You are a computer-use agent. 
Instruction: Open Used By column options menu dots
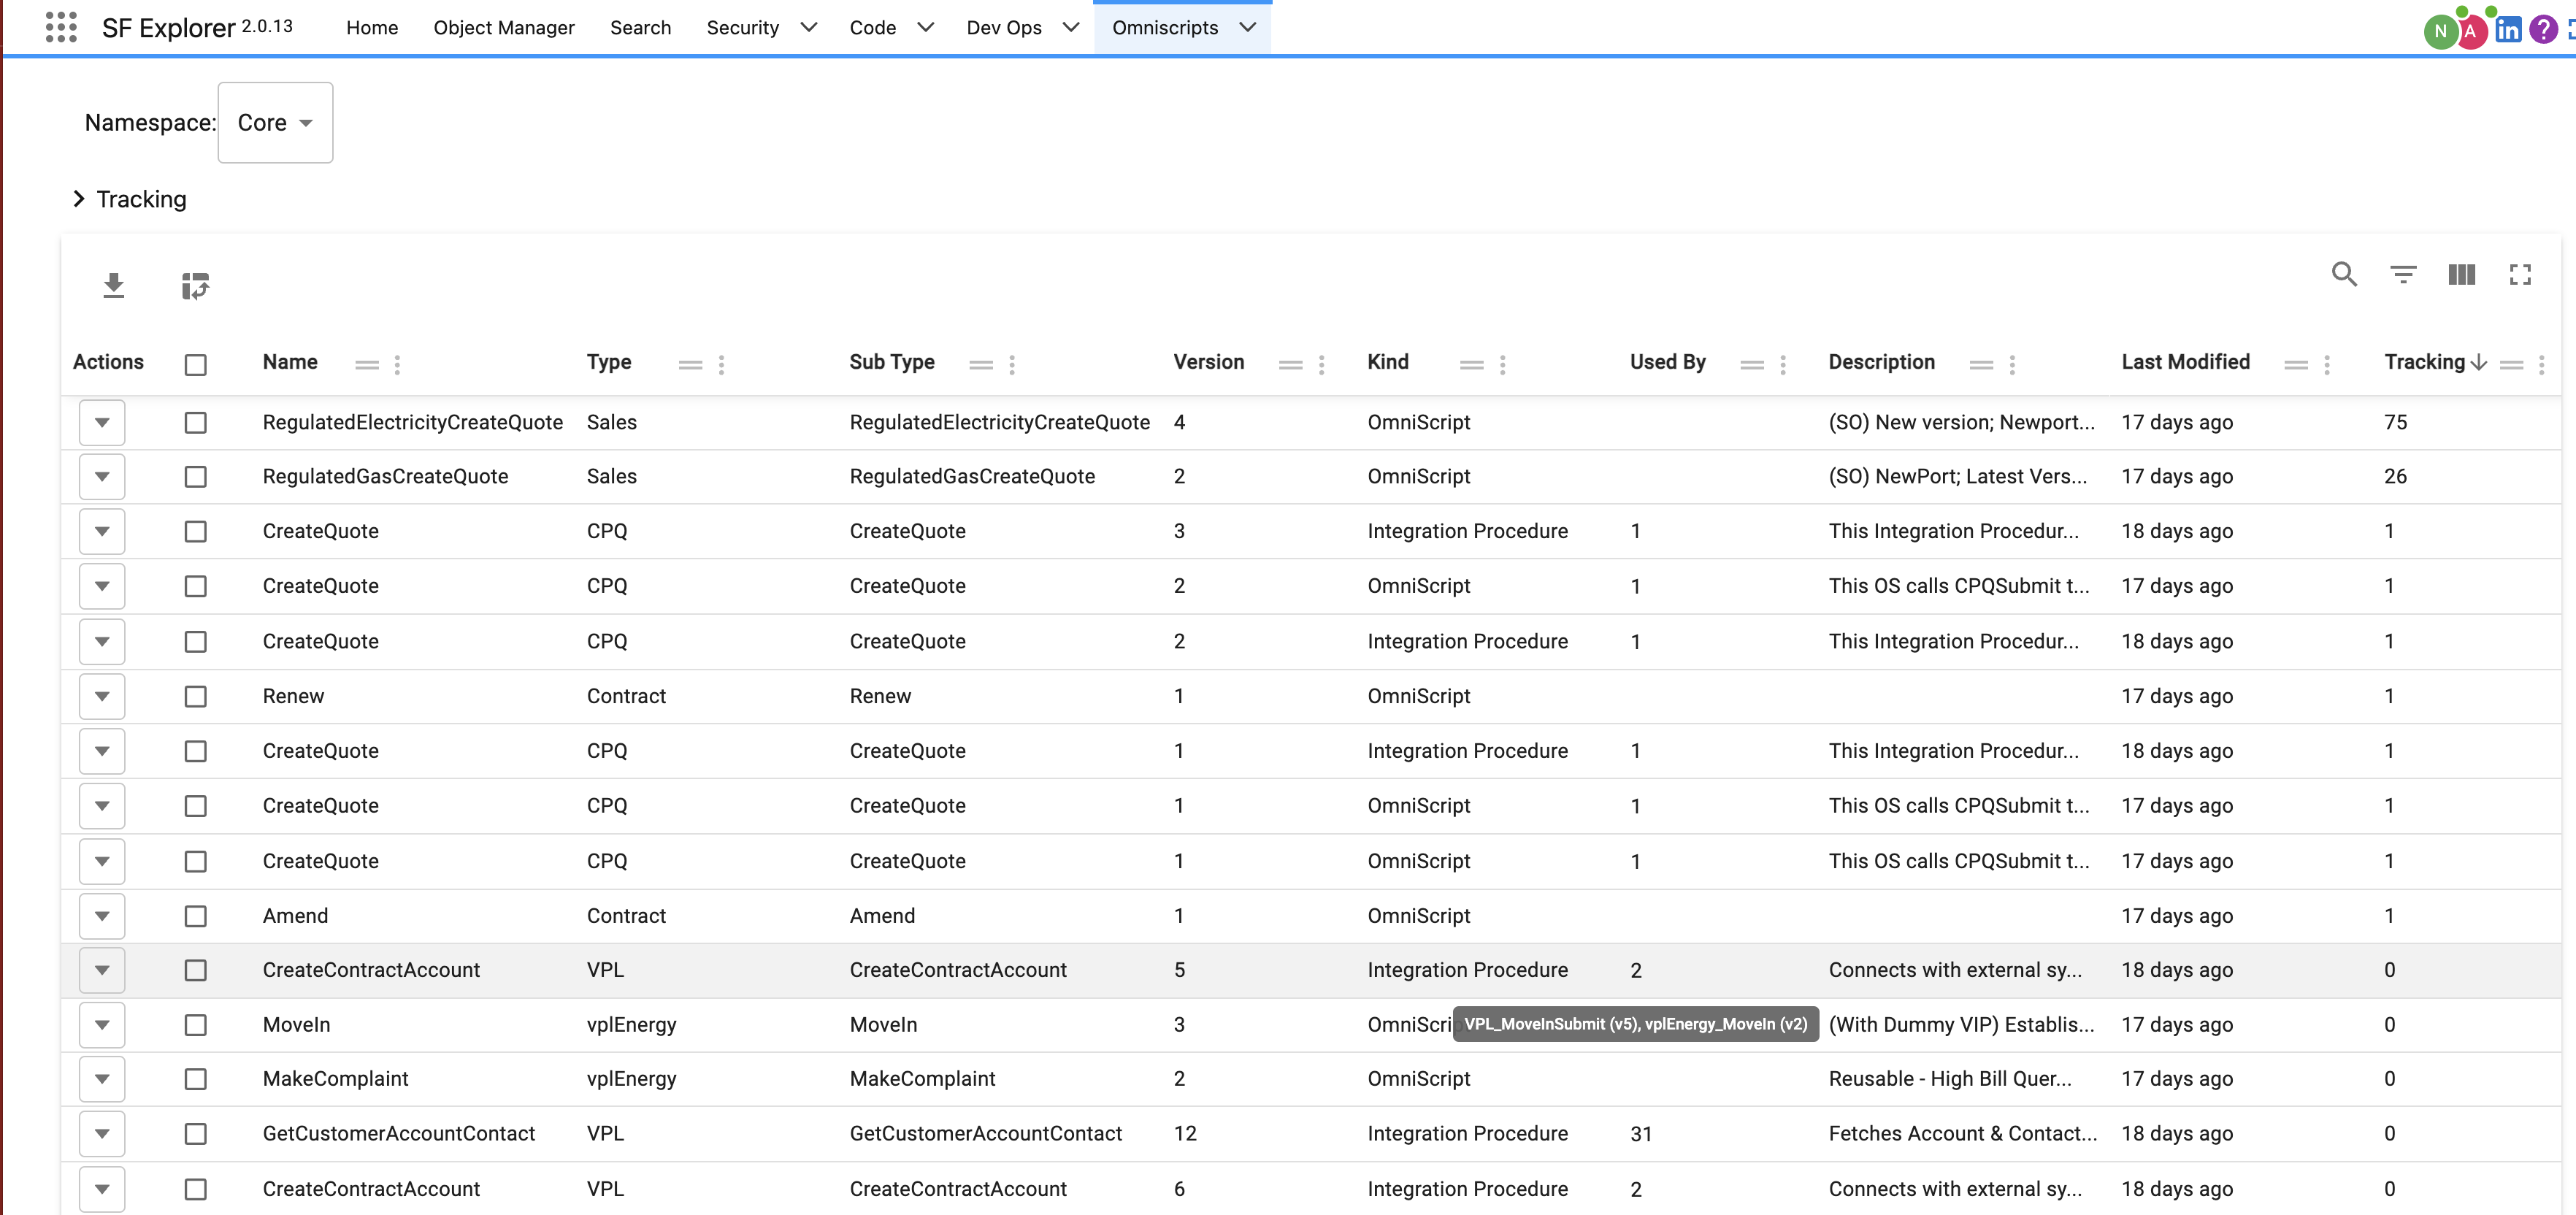click(x=1783, y=364)
